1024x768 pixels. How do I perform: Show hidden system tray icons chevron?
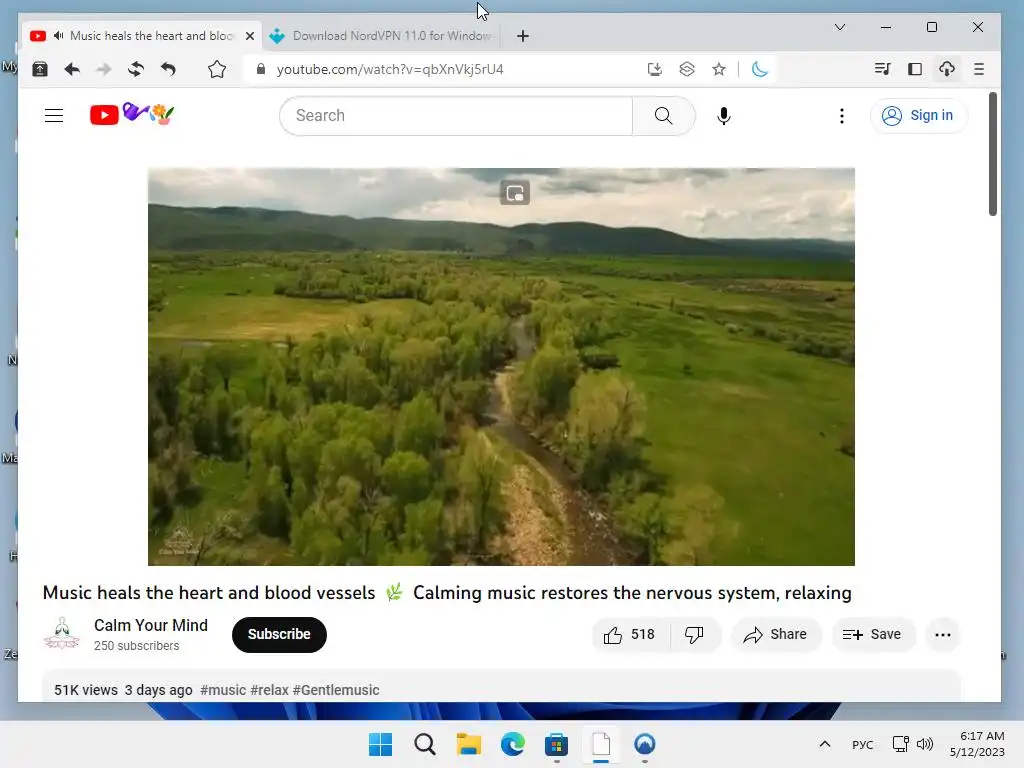(x=825, y=744)
